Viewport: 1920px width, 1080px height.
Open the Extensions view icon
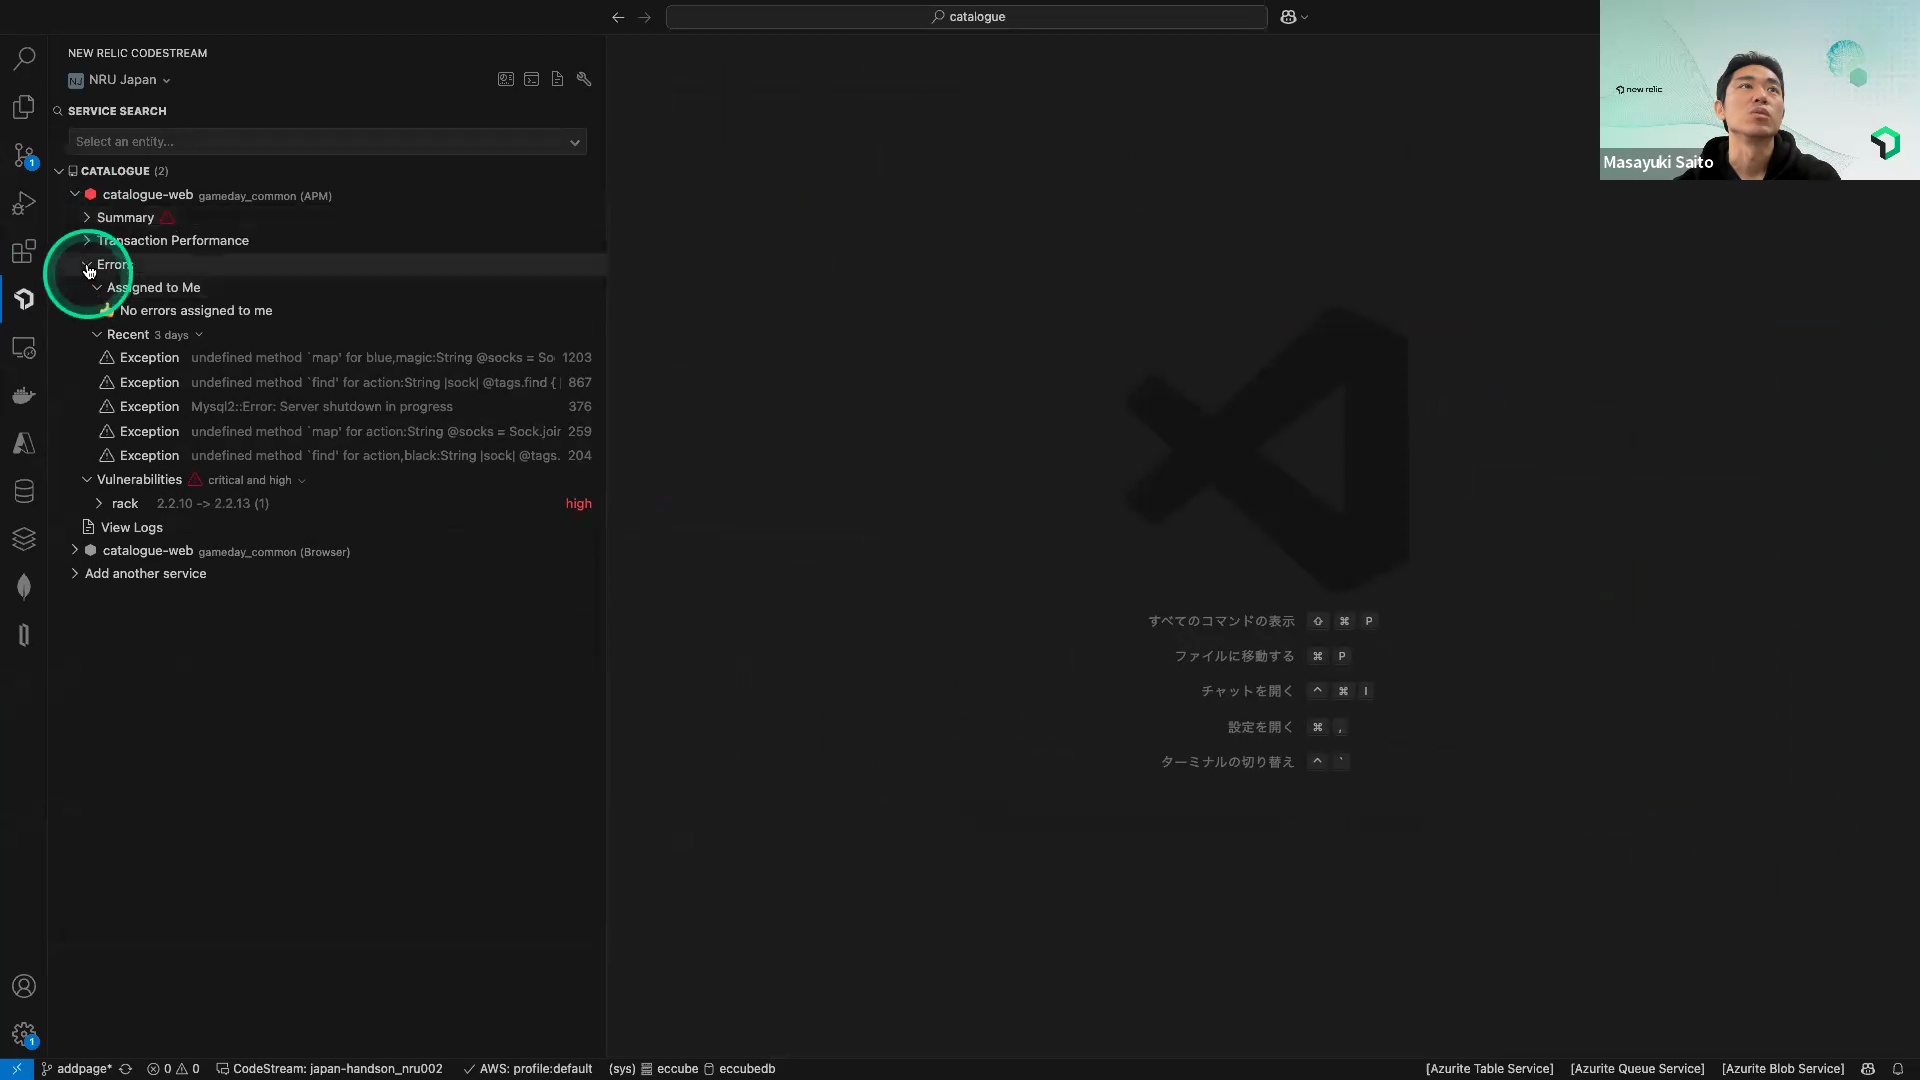24,252
